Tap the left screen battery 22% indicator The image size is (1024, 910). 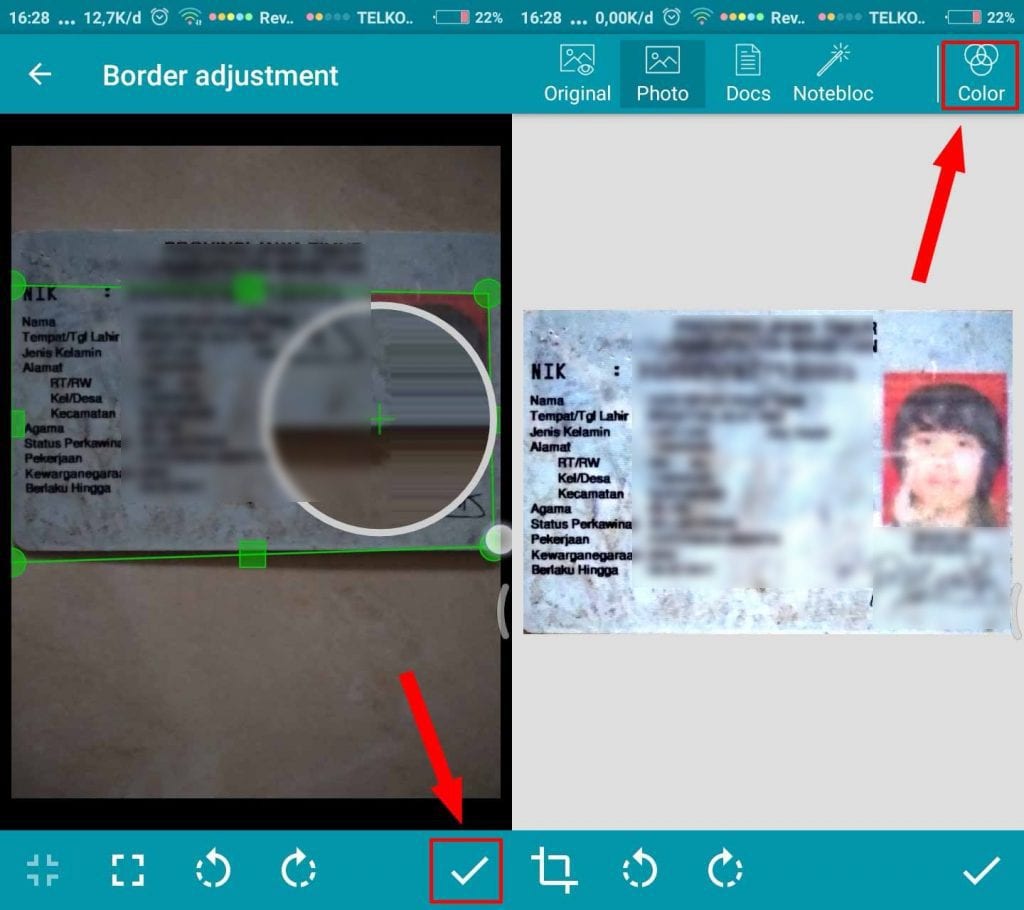click(468, 17)
